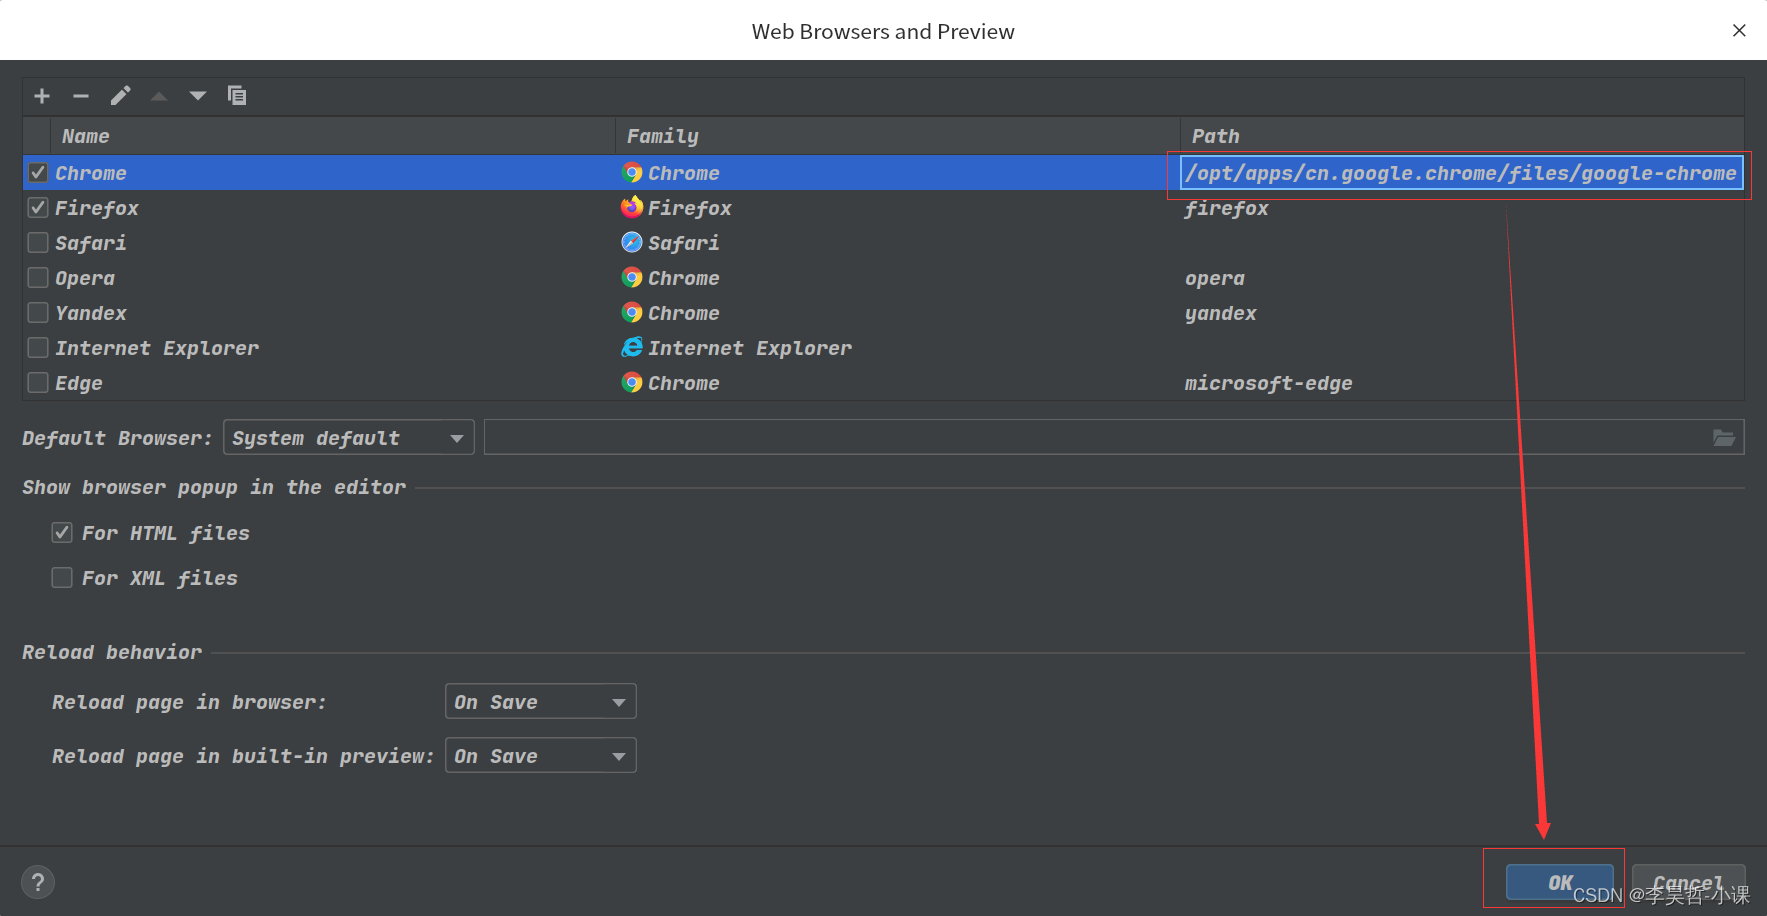
Task: Uncheck the Firefox browser checkbox
Action: coord(38,208)
